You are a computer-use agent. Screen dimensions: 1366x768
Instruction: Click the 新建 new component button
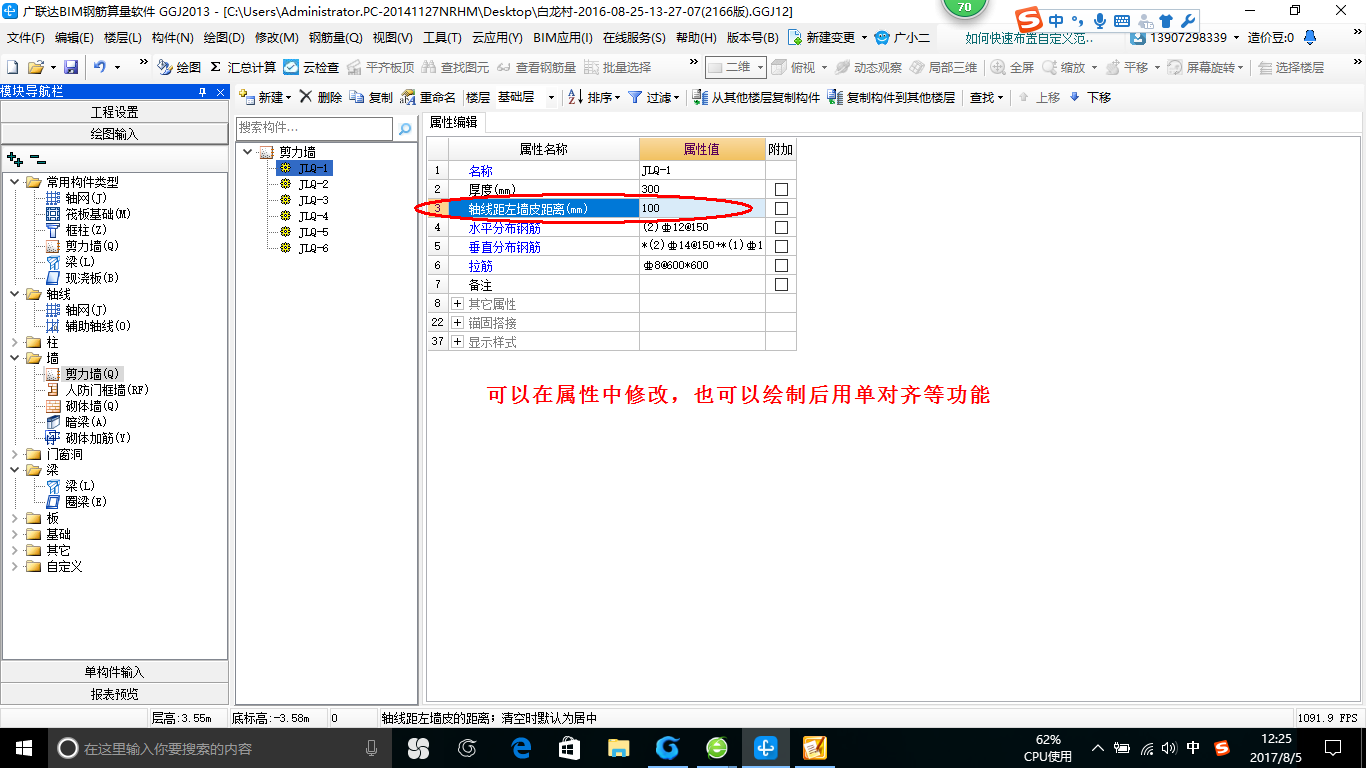tap(265, 97)
